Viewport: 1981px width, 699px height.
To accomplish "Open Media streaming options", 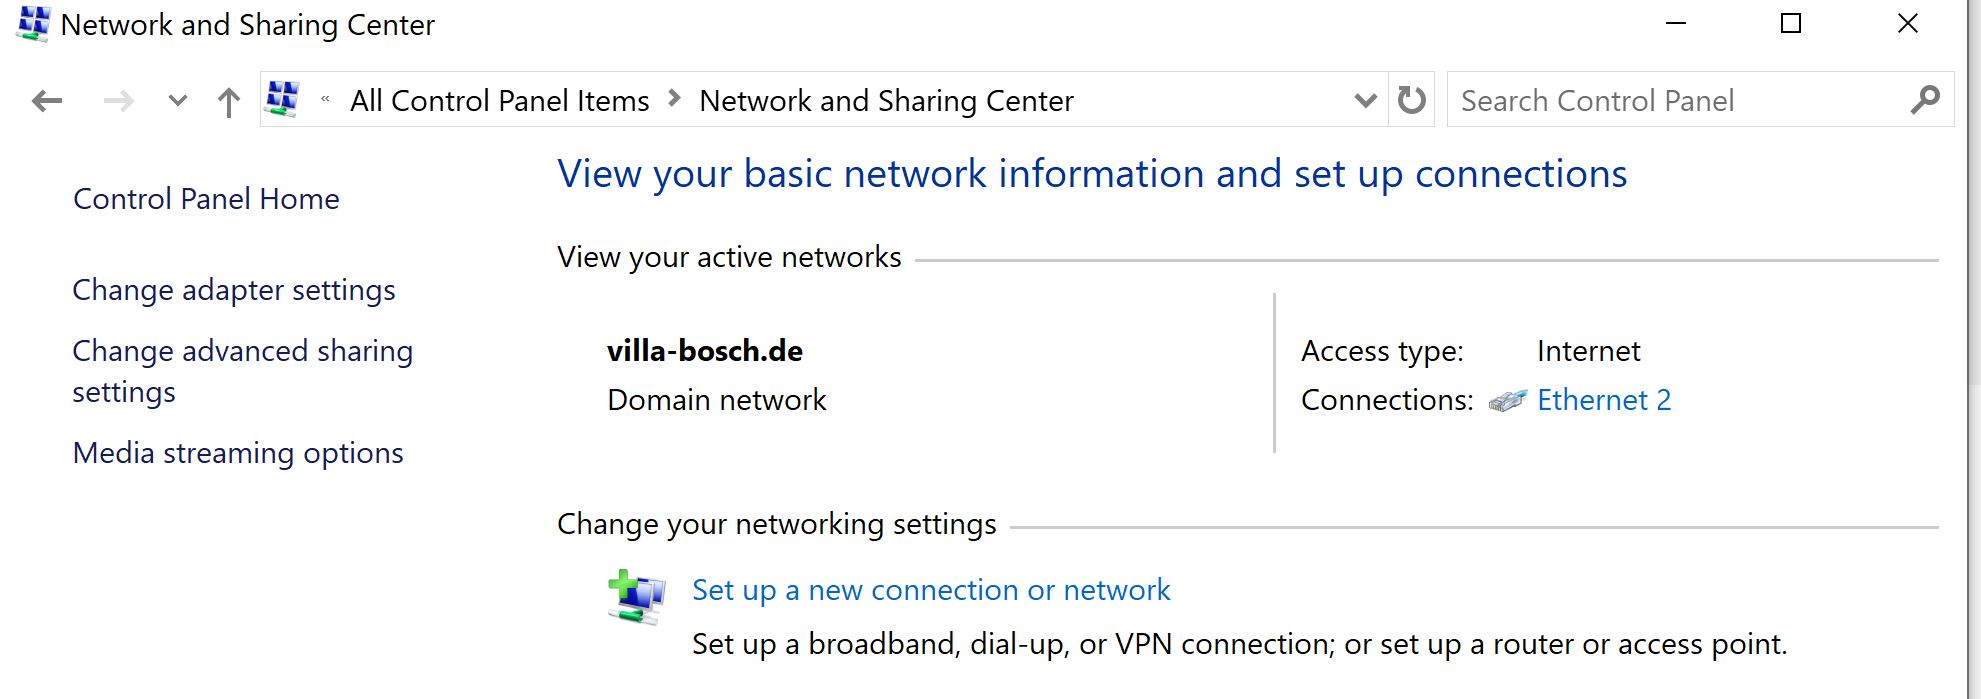I will [x=237, y=453].
